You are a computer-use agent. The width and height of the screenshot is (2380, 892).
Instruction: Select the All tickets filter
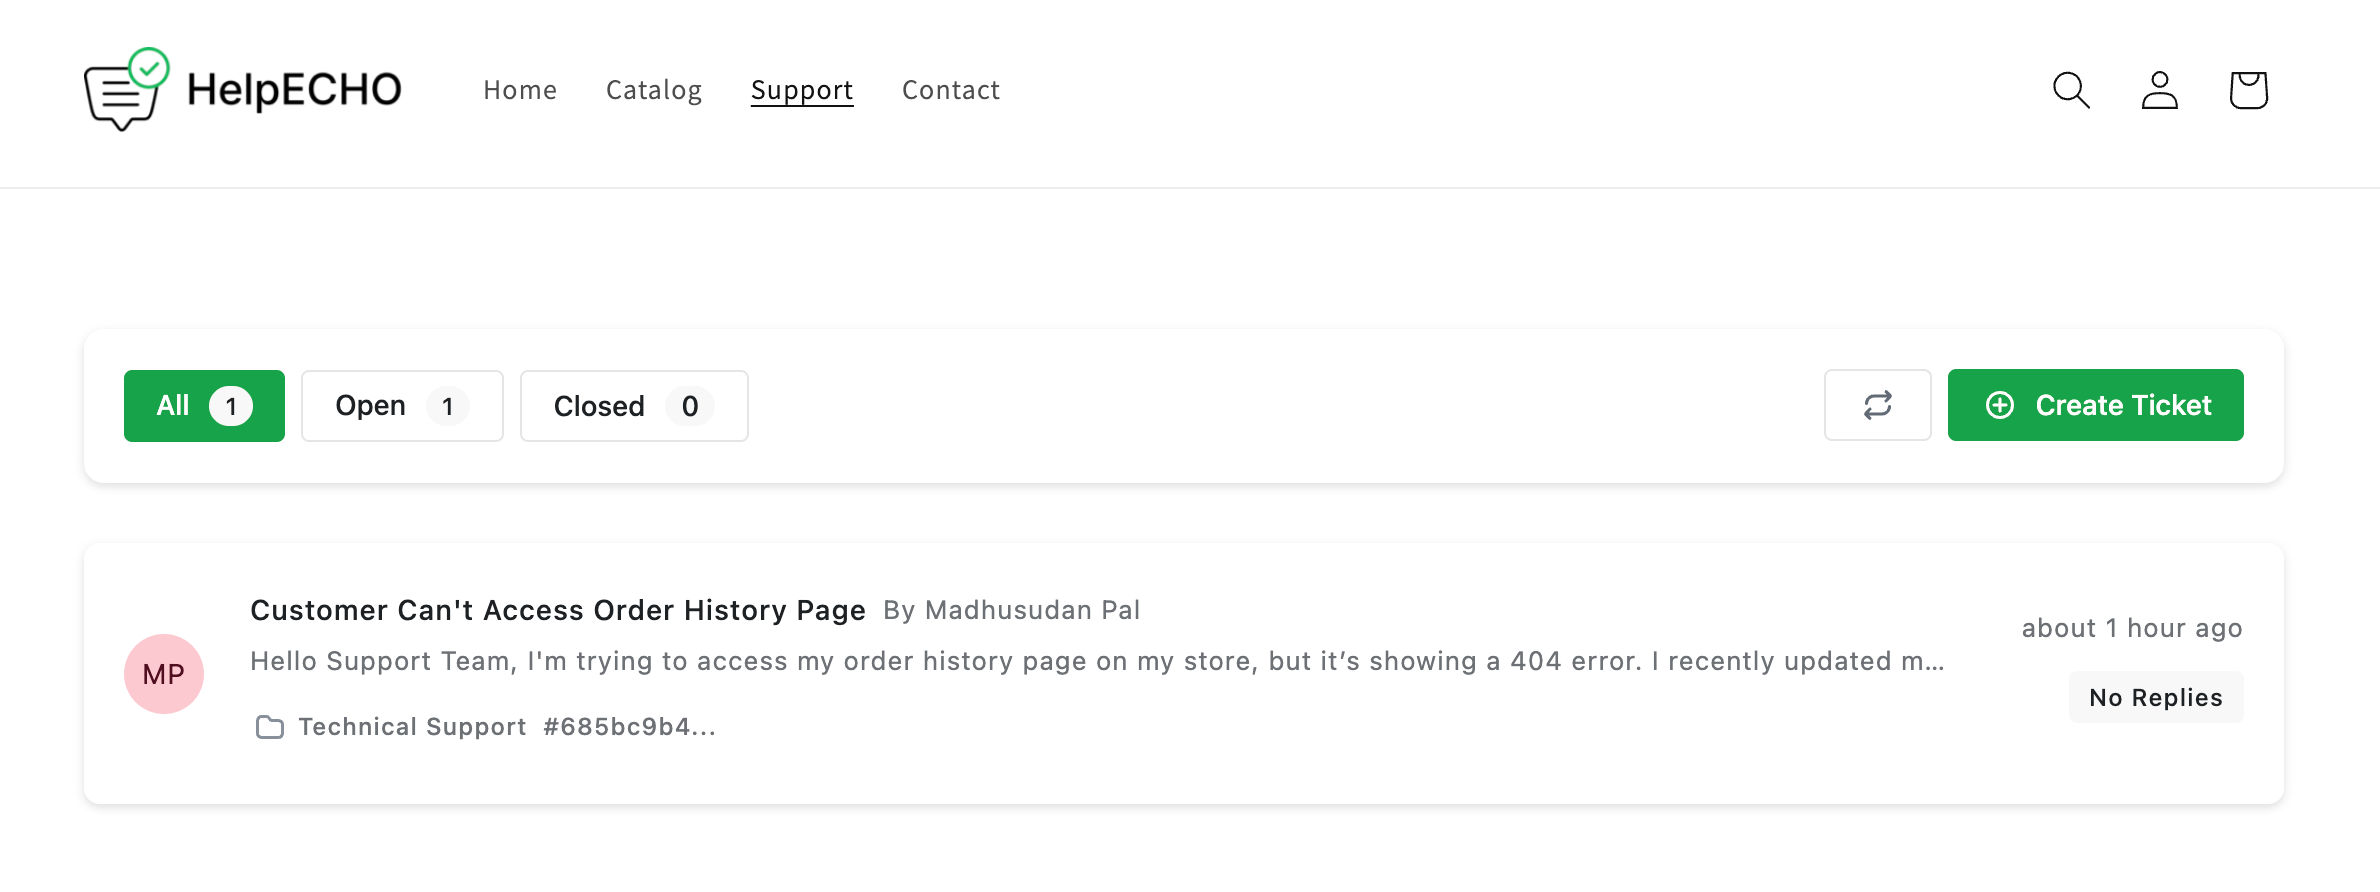pyautogui.click(x=204, y=406)
